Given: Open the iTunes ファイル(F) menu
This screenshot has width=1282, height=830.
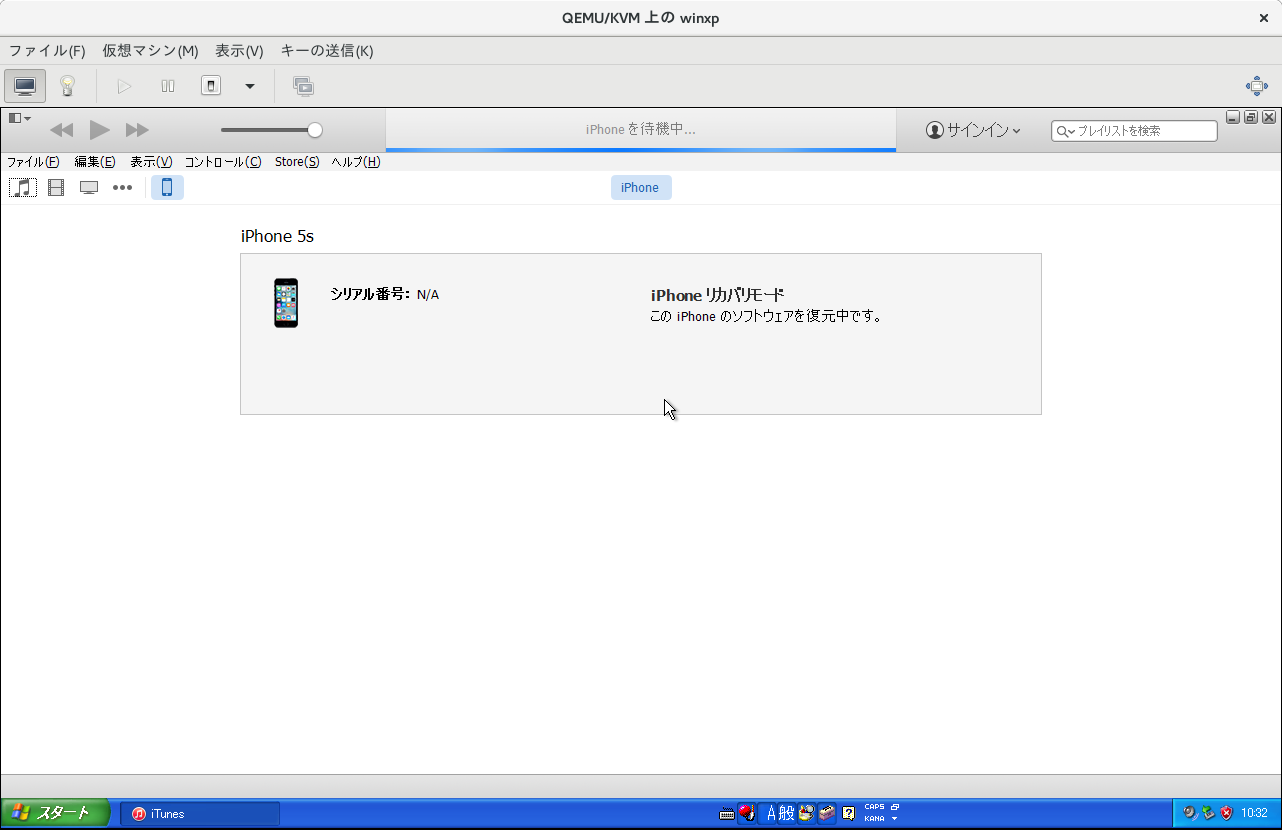Looking at the screenshot, I should coord(33,162).
